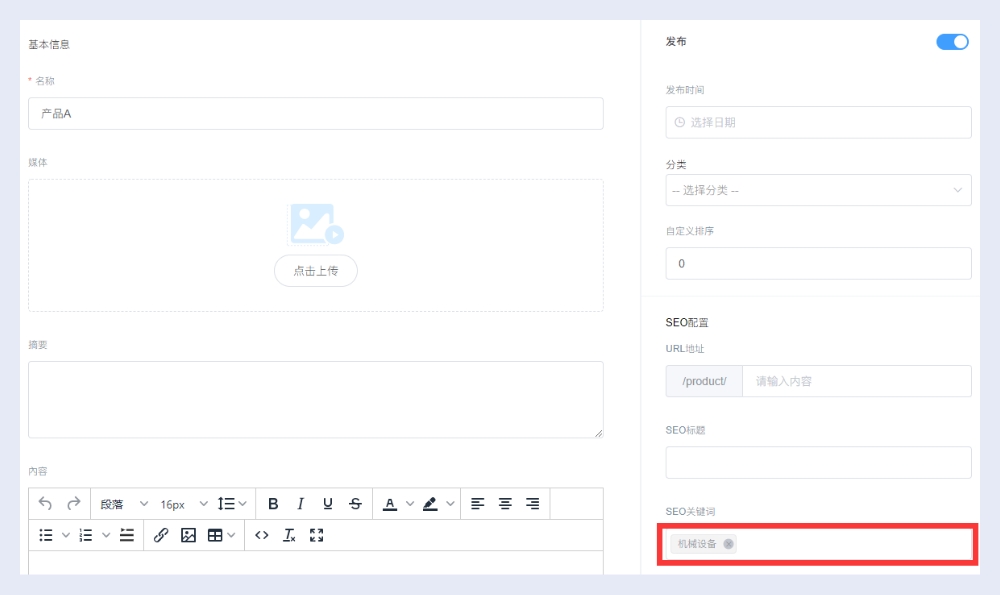Open source code view icon

(x=262, y=535)
